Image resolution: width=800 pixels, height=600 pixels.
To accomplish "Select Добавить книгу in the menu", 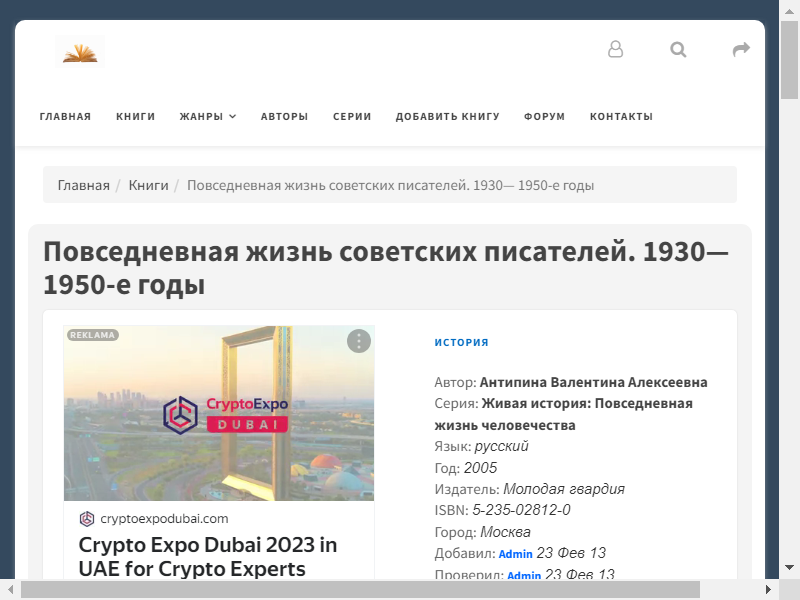I will coord(447,116).
